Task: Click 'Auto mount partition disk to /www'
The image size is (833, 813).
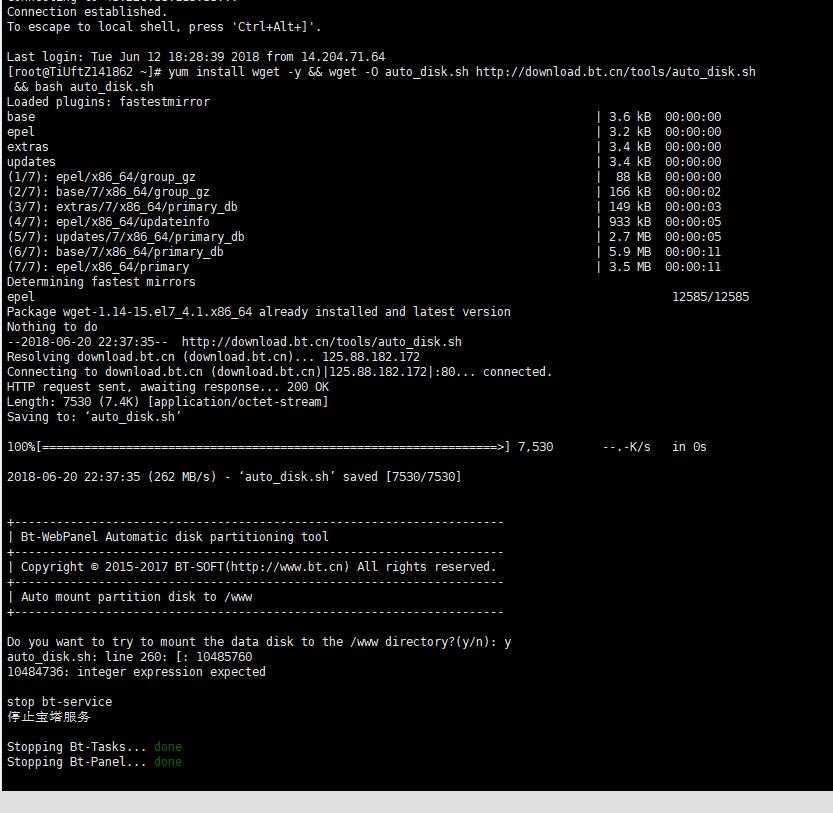Action: 137,597
